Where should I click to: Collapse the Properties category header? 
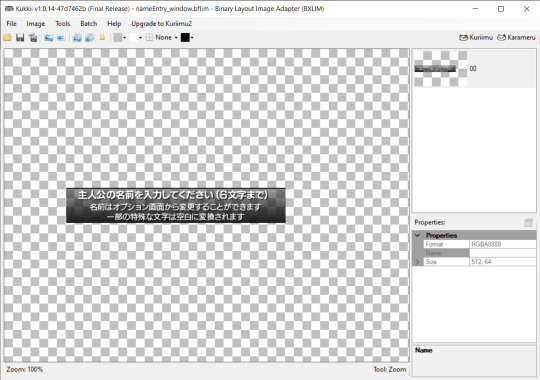418,235
